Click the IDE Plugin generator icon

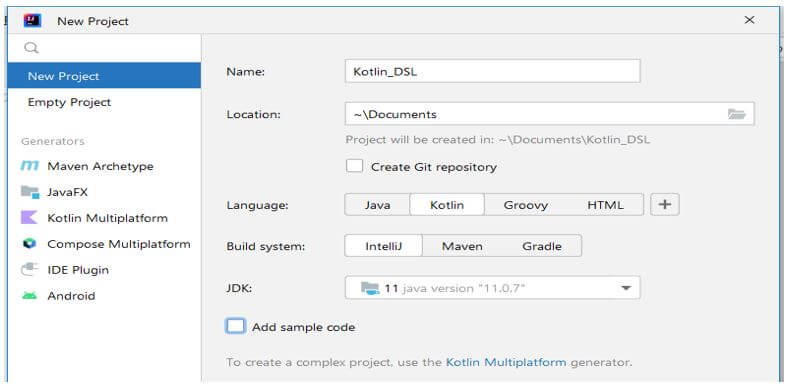tap(29, 269)
